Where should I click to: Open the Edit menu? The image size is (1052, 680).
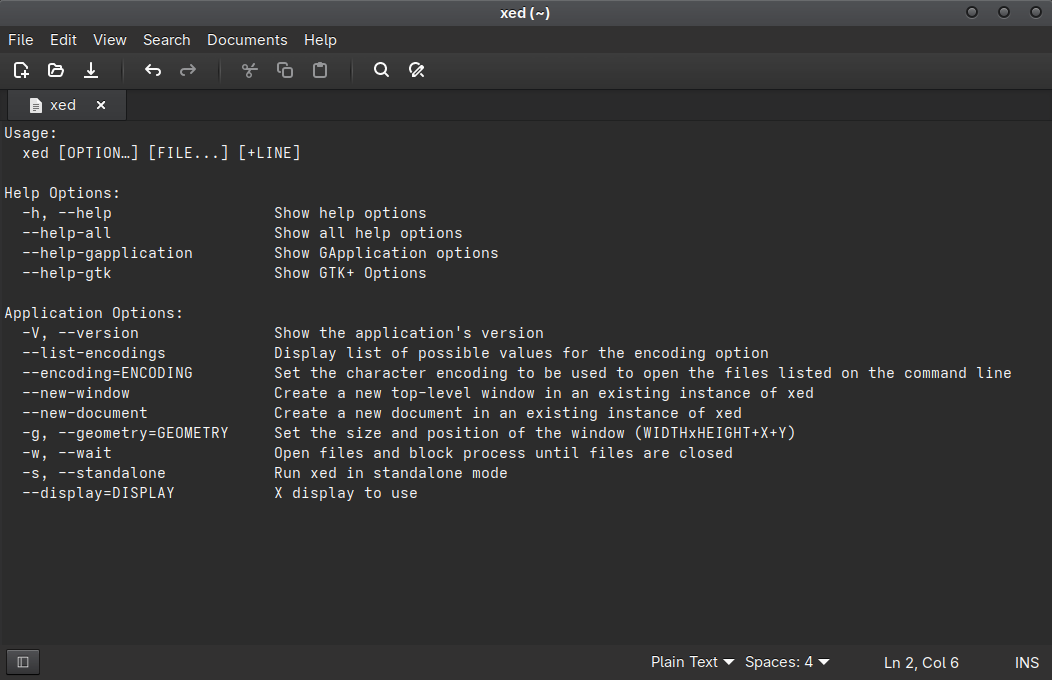coord(63,40)
